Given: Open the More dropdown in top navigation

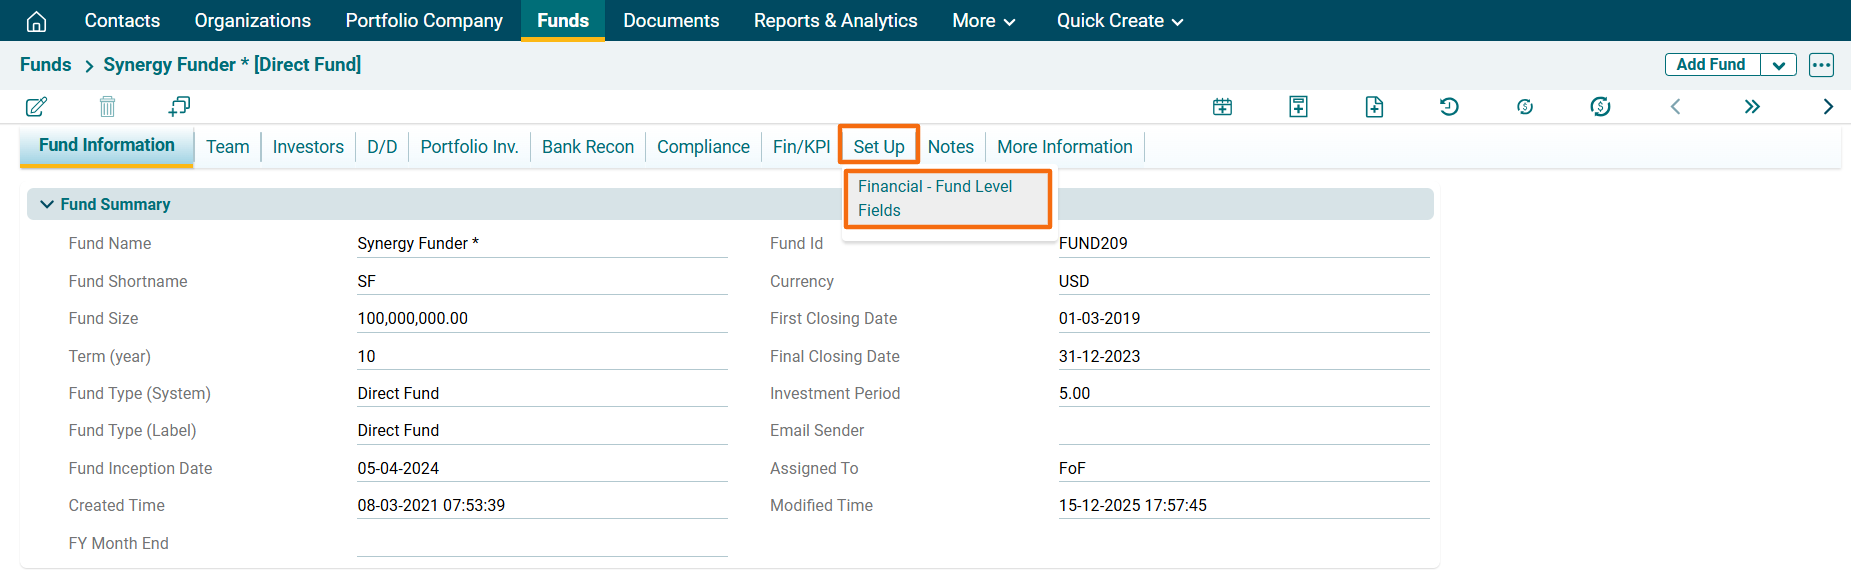Looking at the screenshot, I should 983,21.
